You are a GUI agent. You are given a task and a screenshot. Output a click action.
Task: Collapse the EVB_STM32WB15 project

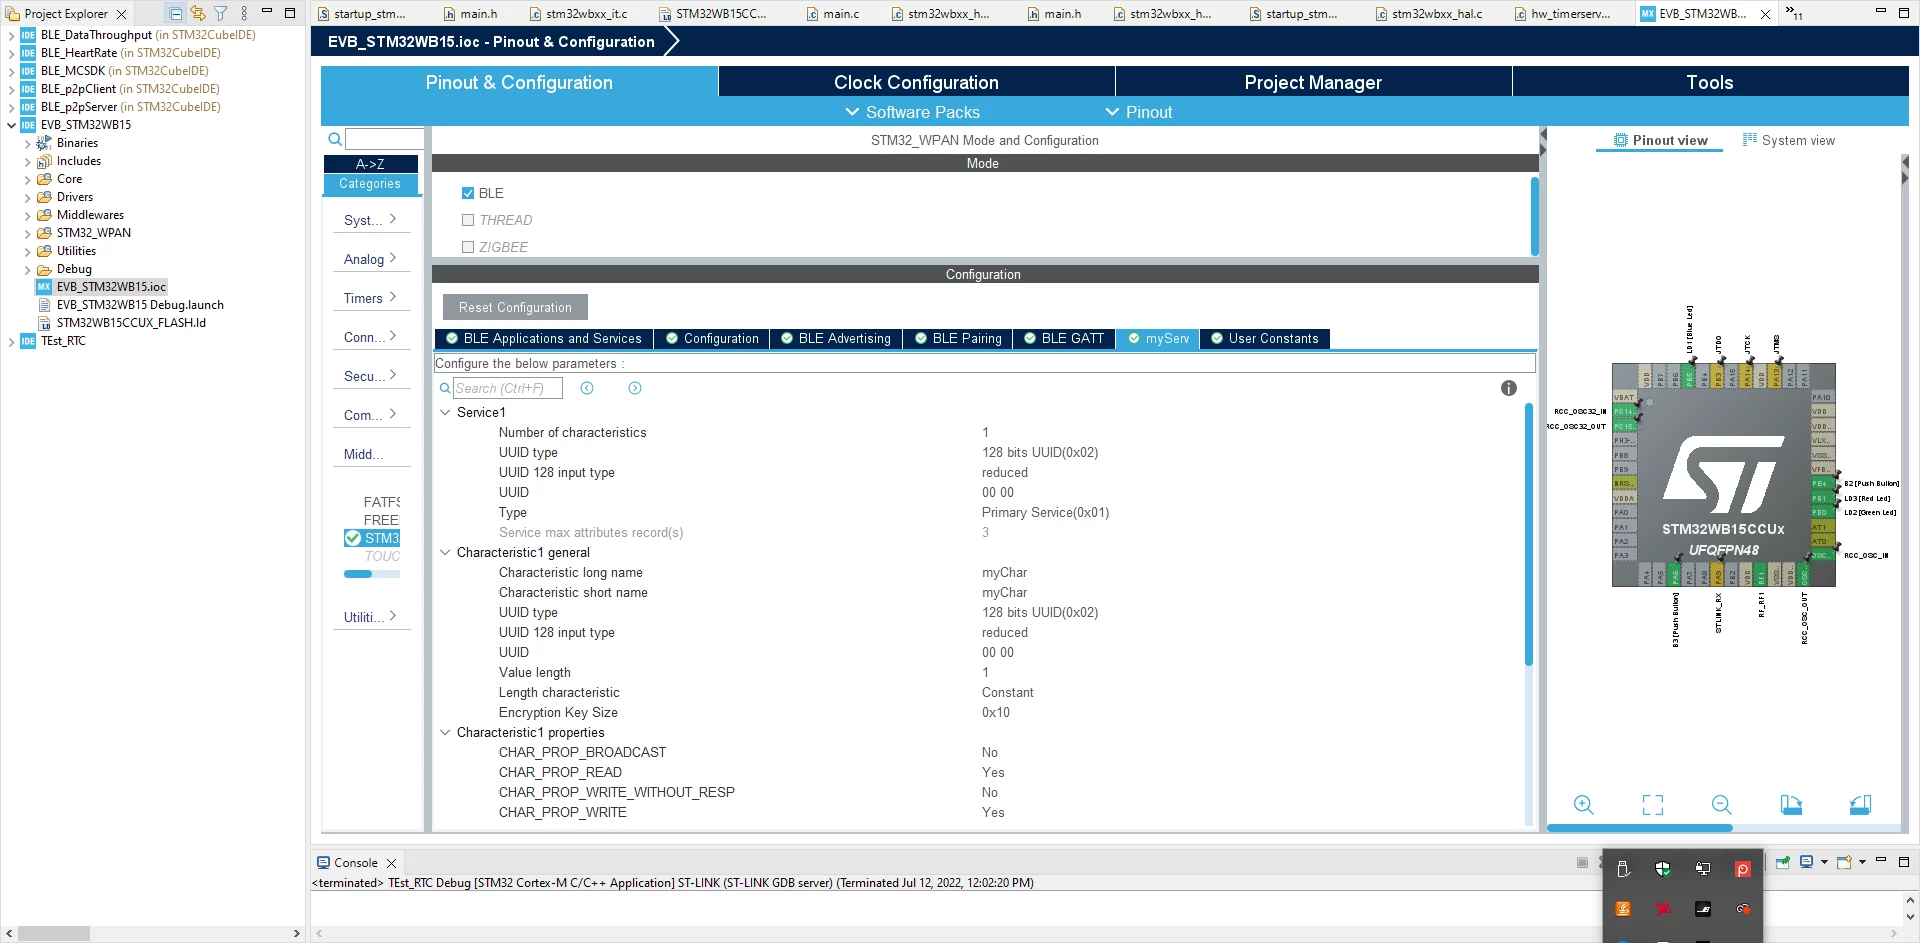click(11, 125)
